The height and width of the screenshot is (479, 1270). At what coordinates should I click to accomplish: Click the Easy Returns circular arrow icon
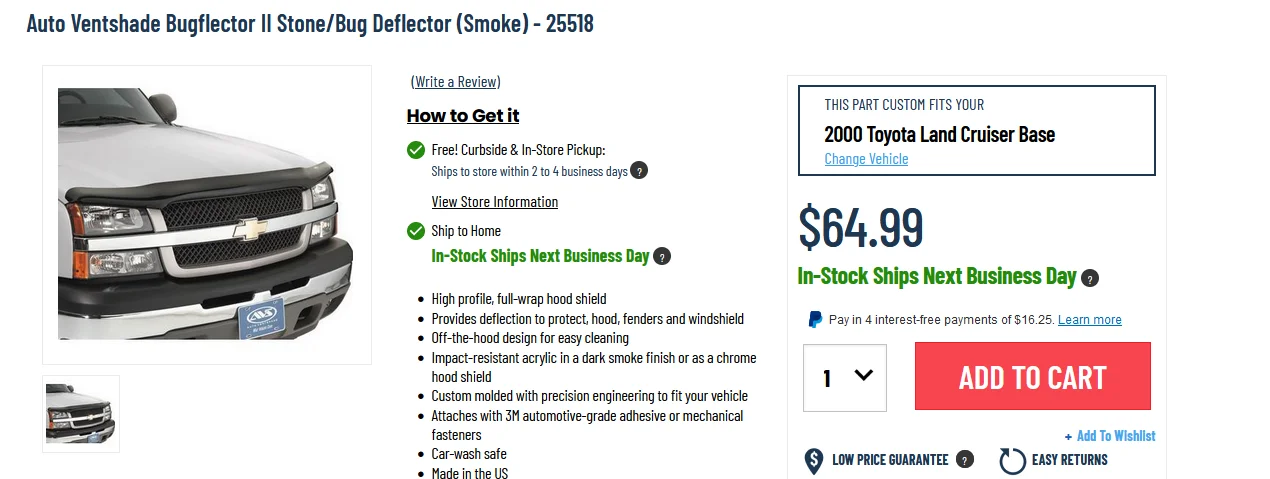pyautogui.click(x=1012, y=461)
